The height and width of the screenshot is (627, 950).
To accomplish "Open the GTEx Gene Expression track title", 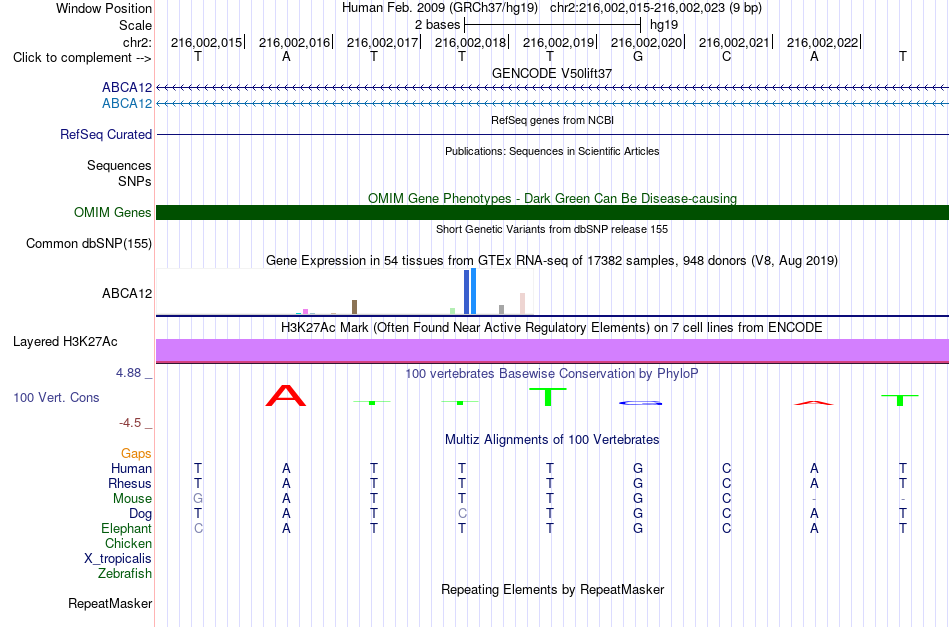I will pos(552,260).
